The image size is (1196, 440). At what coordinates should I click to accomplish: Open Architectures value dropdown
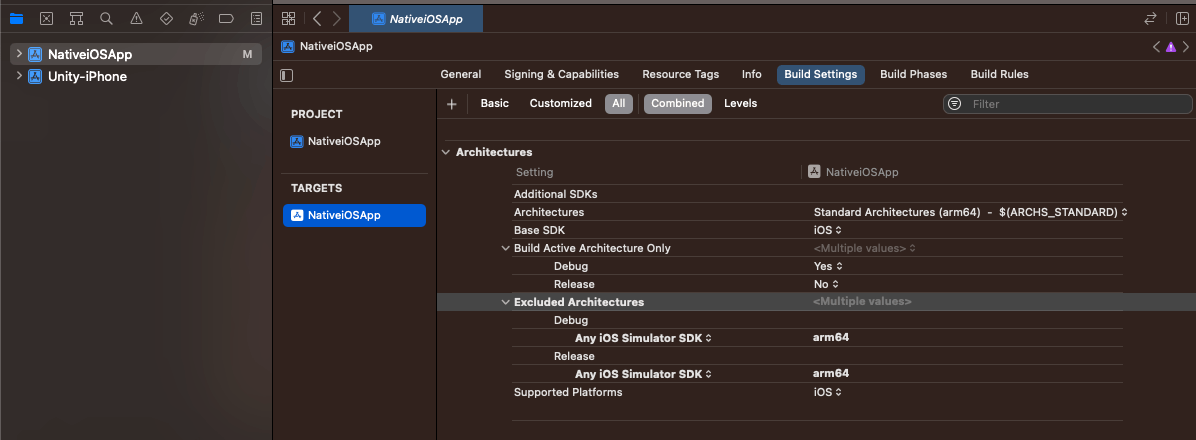click(x=970, y=212)
